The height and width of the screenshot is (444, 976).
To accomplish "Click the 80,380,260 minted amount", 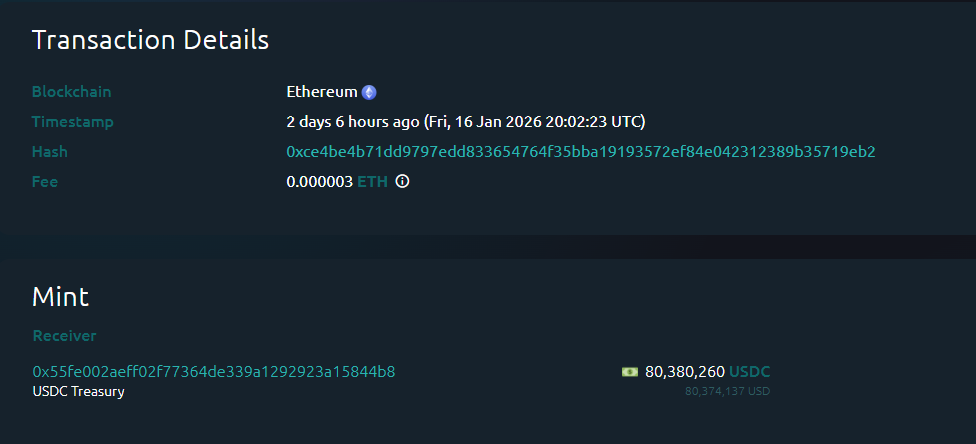I will [685, 372].
